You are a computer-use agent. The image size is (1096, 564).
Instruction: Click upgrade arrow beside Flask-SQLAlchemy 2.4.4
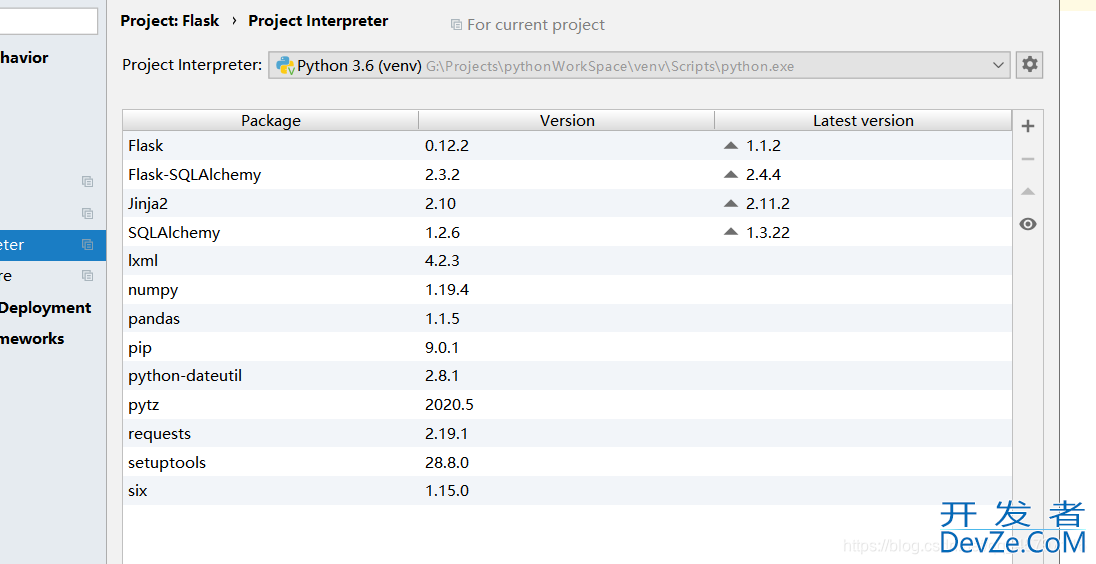click(x=730, y=175)
